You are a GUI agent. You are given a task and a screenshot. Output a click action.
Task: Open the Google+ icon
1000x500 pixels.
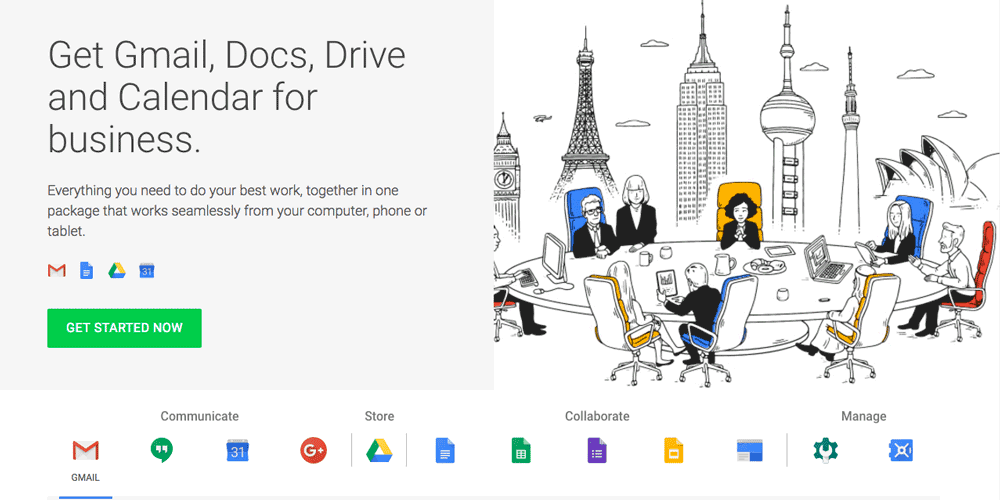click(x=313, y=450)
